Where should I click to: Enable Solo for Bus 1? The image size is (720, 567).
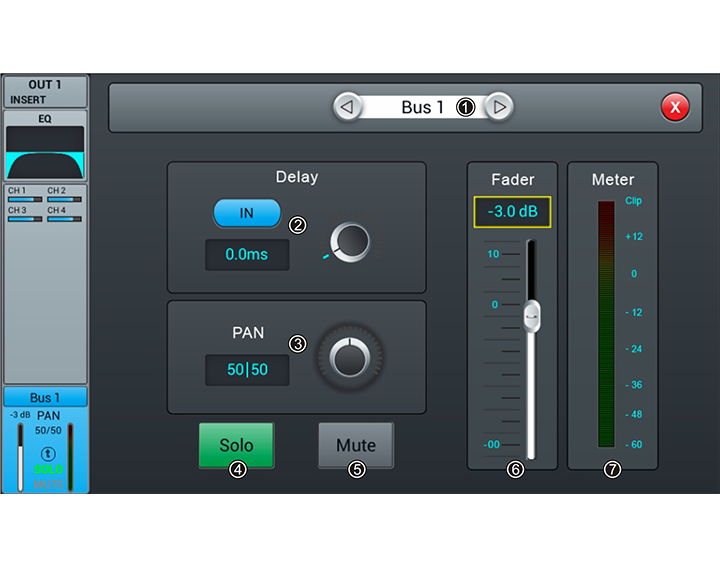click(236, 445)
